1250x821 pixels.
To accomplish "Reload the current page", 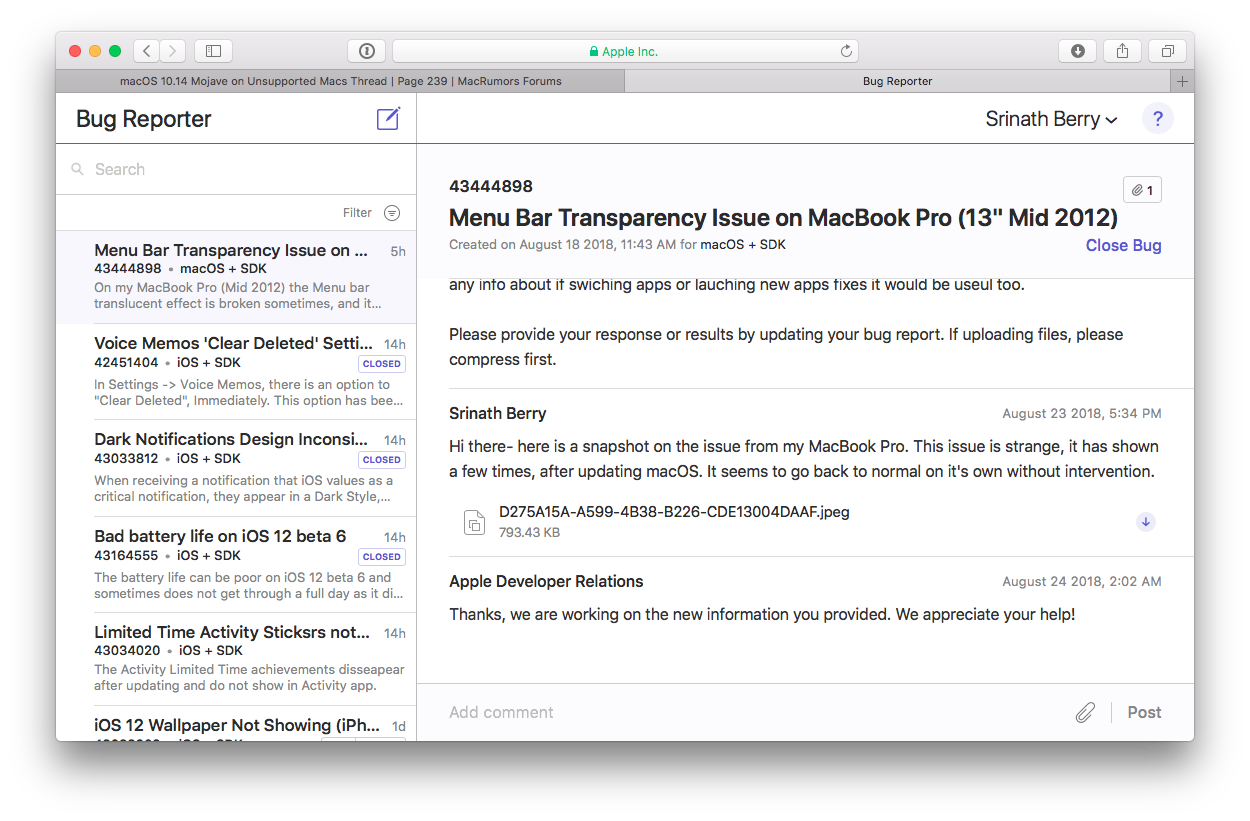I will pos(846,51).
